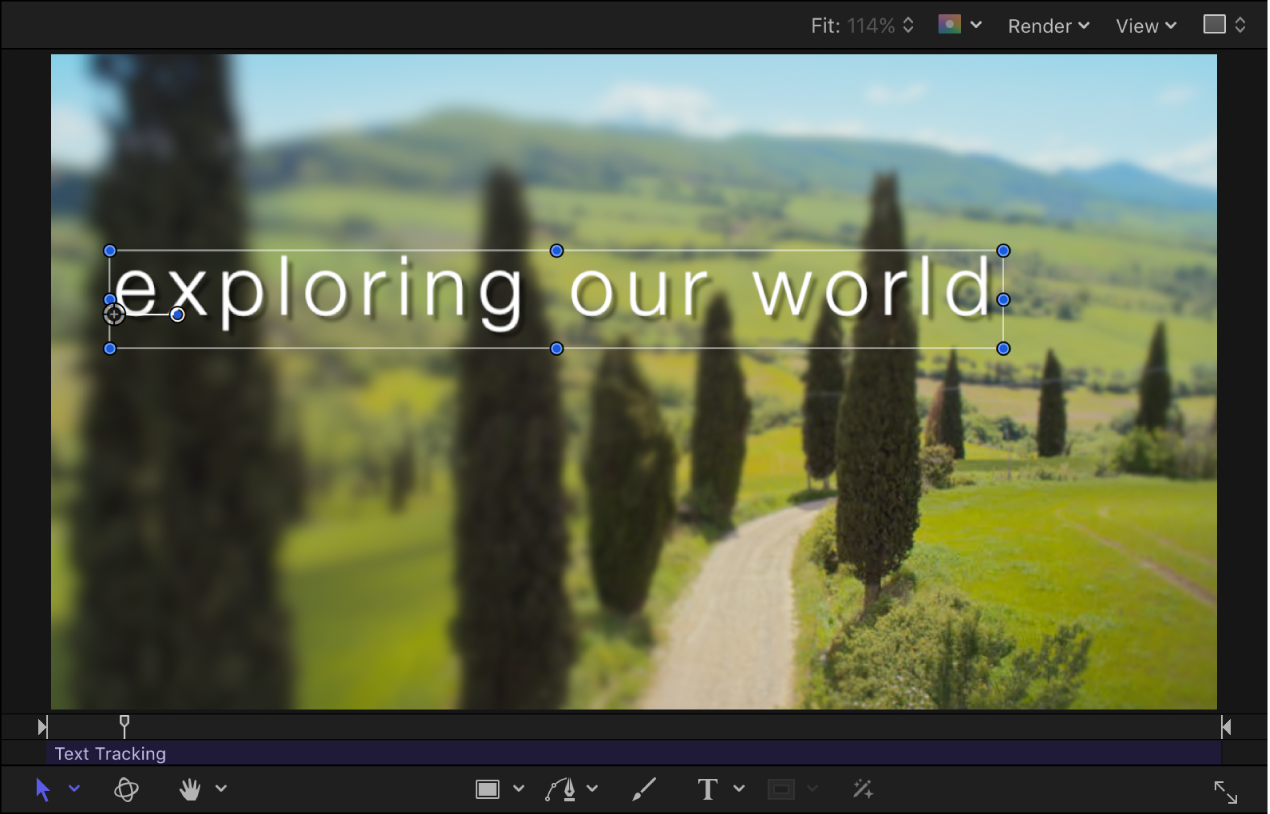Image resolution: width=1270 pixels, height=814 pixels.
Task: Activate the 3D Transform tool
Action: point(126,789)
